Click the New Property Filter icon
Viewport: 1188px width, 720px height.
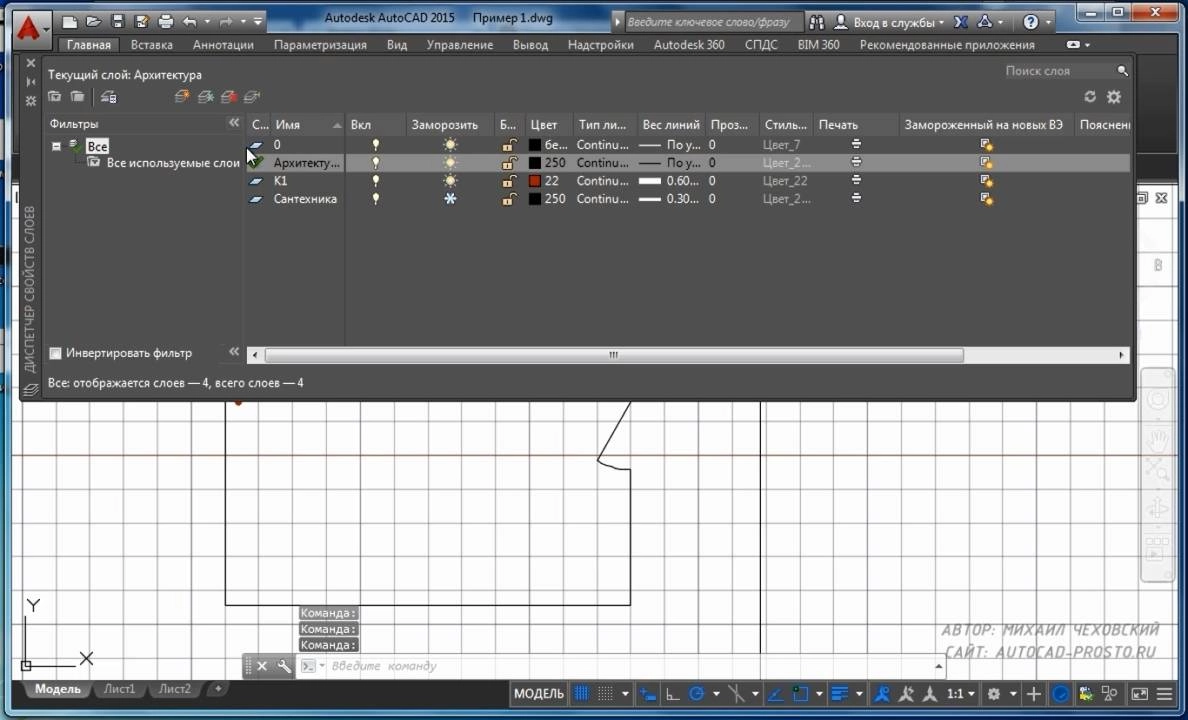55,96
